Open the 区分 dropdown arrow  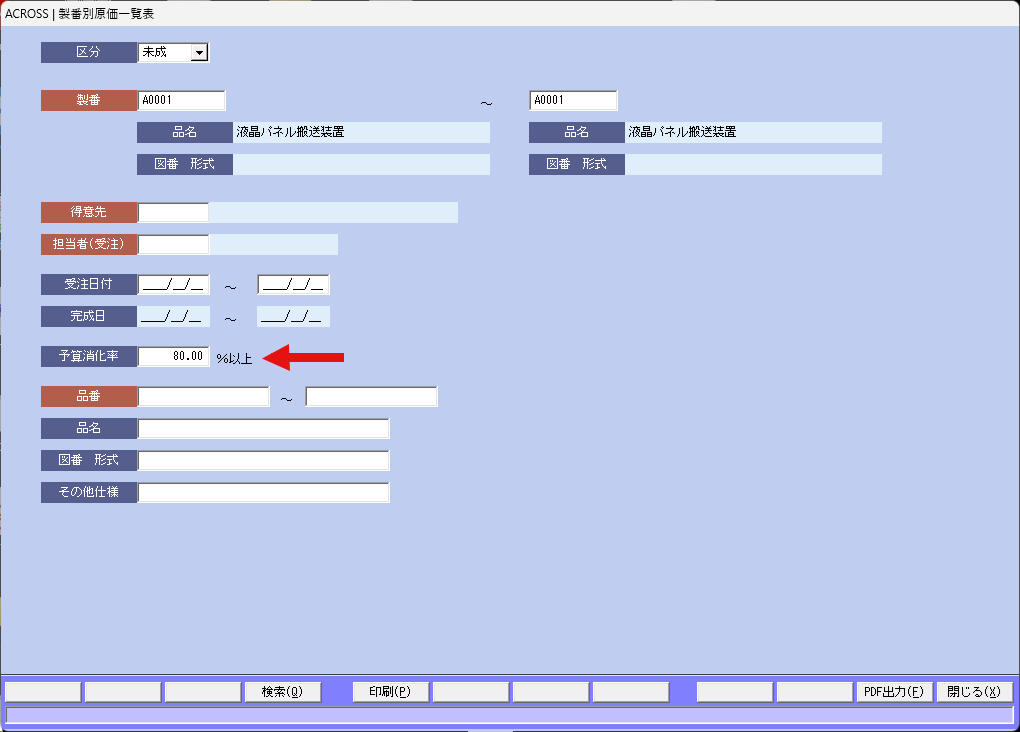pyautogui.click(x=199, y=53)
